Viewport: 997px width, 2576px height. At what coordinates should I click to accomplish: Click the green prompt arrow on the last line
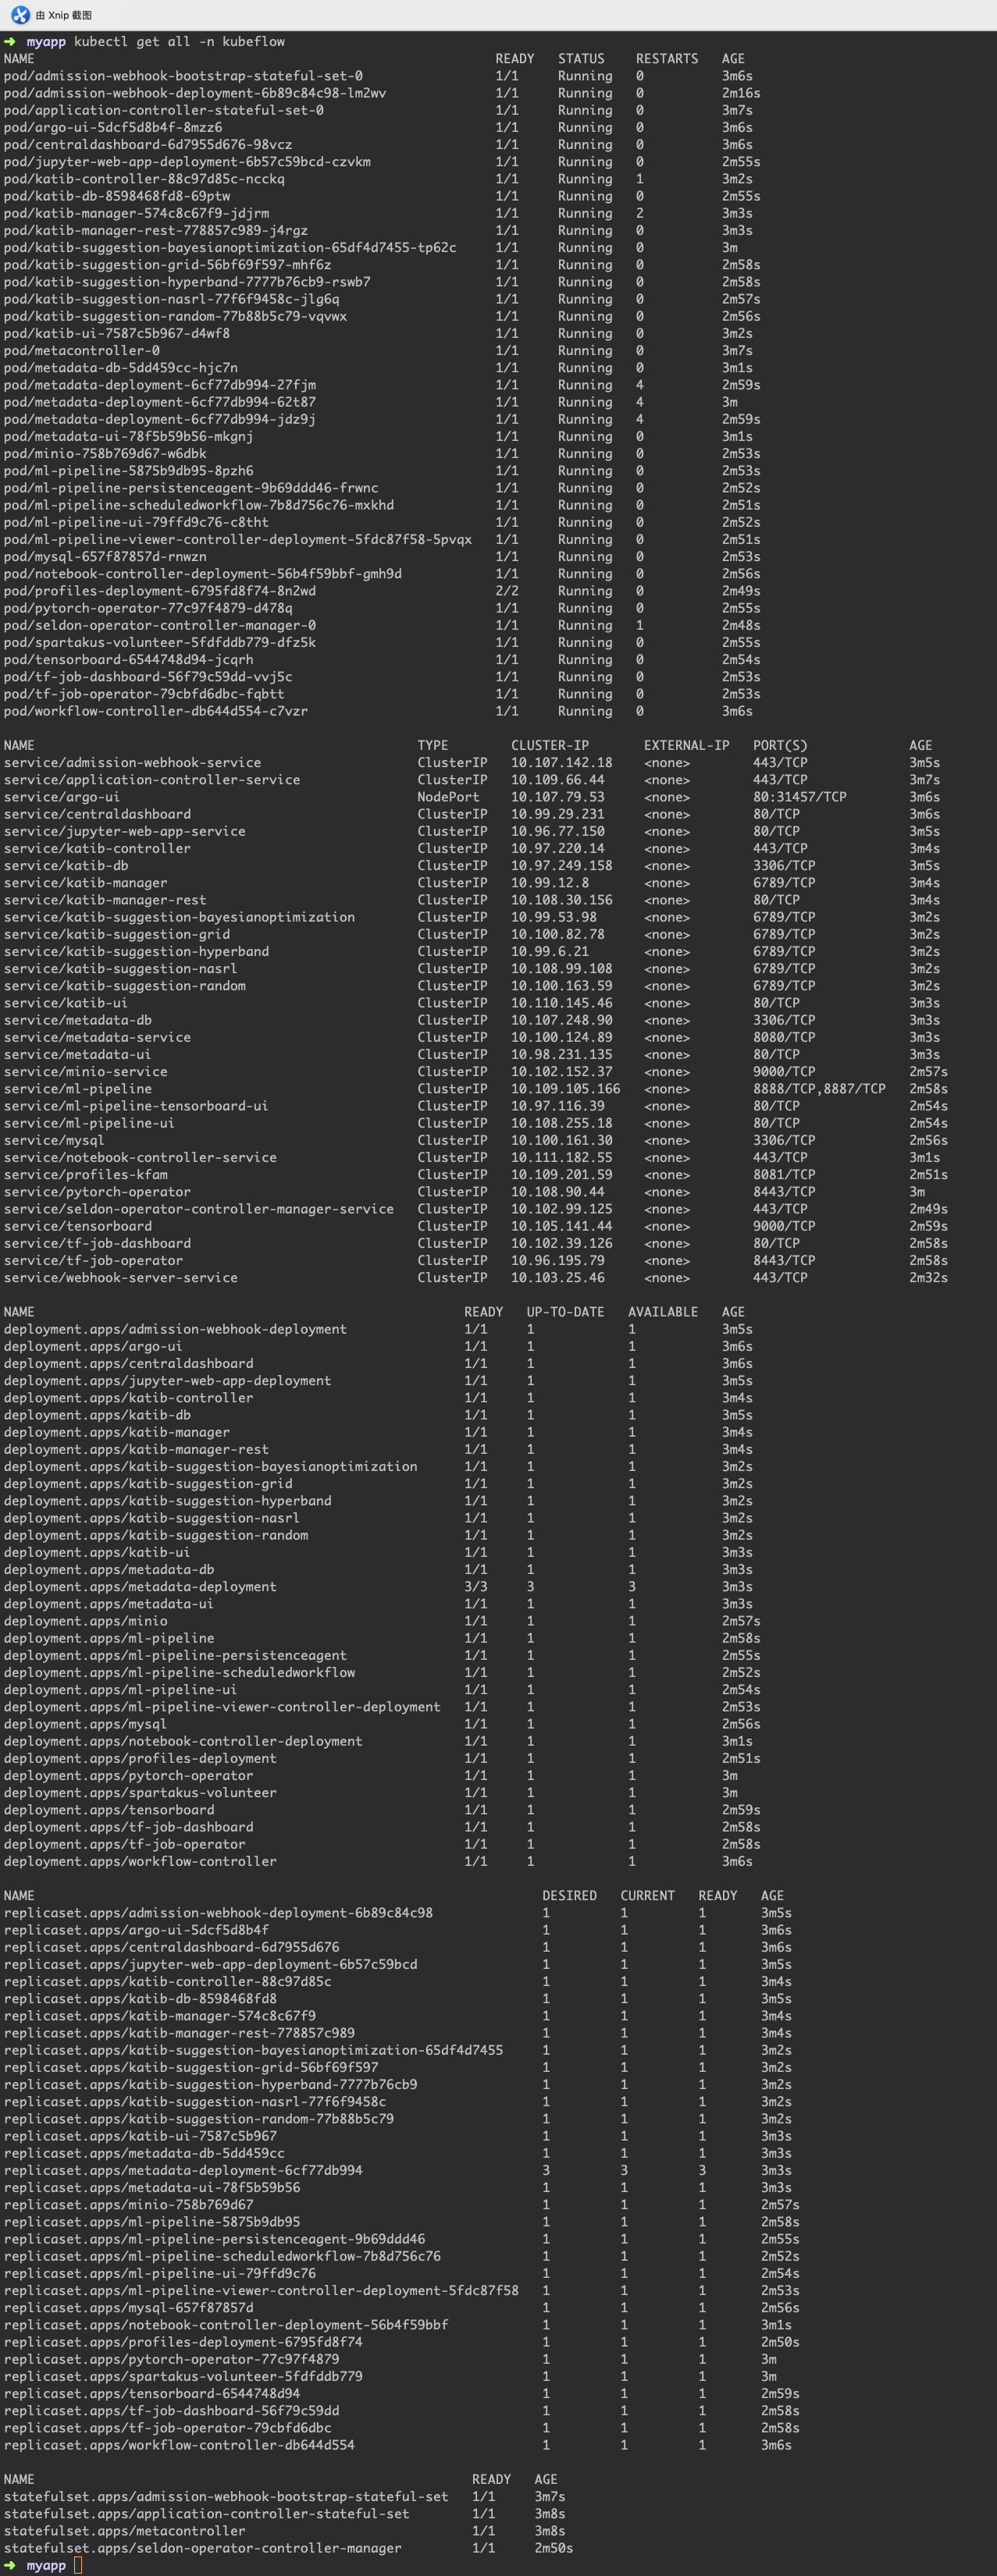(x=10, y=2565)
